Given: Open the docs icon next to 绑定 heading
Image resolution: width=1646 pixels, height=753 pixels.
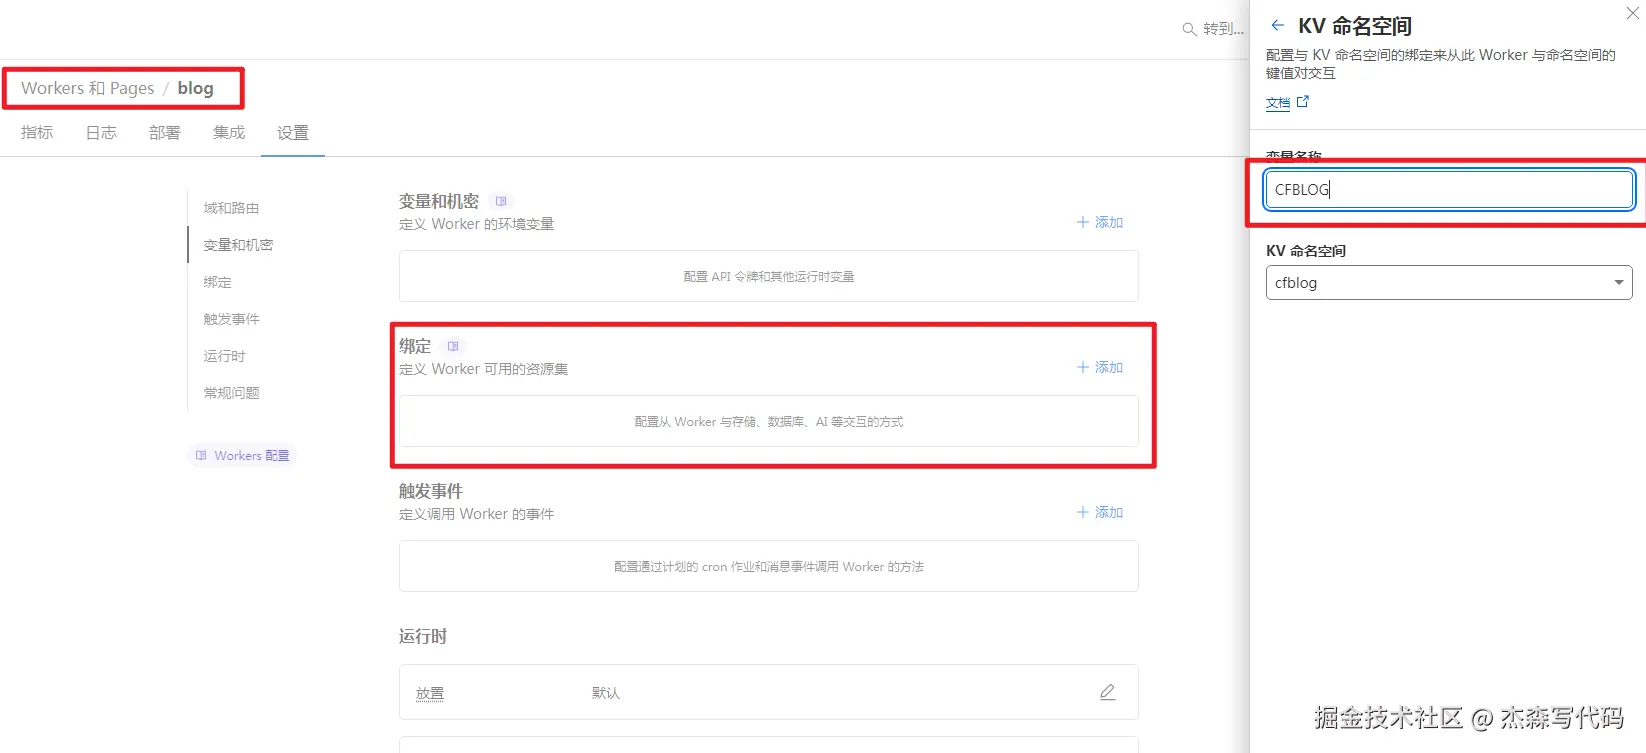Looking at the screenshot, I should (453, 346).
